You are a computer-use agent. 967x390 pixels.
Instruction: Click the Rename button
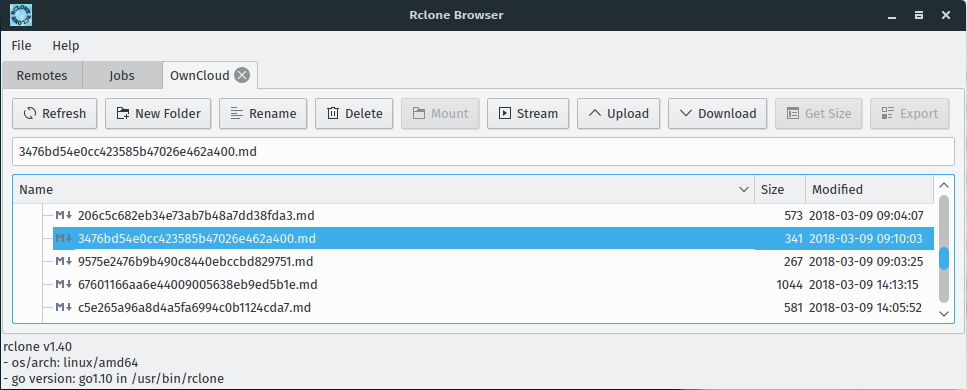coord(263,114)
